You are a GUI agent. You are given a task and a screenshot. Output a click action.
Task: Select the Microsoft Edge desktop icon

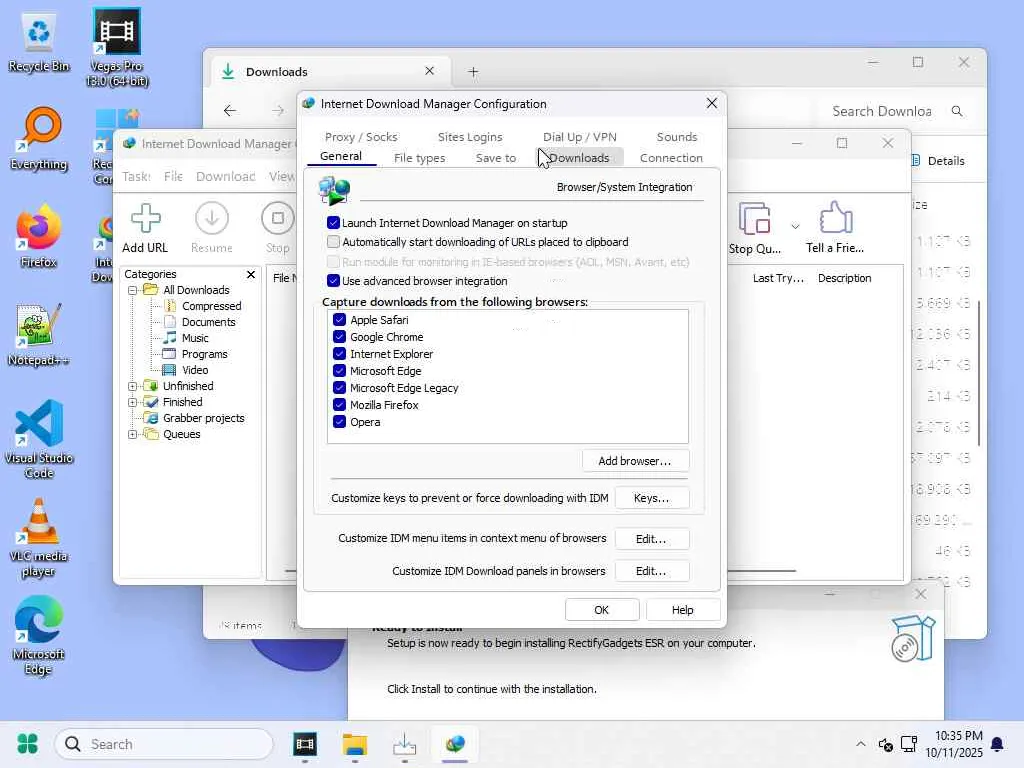[x=39, y=635]
